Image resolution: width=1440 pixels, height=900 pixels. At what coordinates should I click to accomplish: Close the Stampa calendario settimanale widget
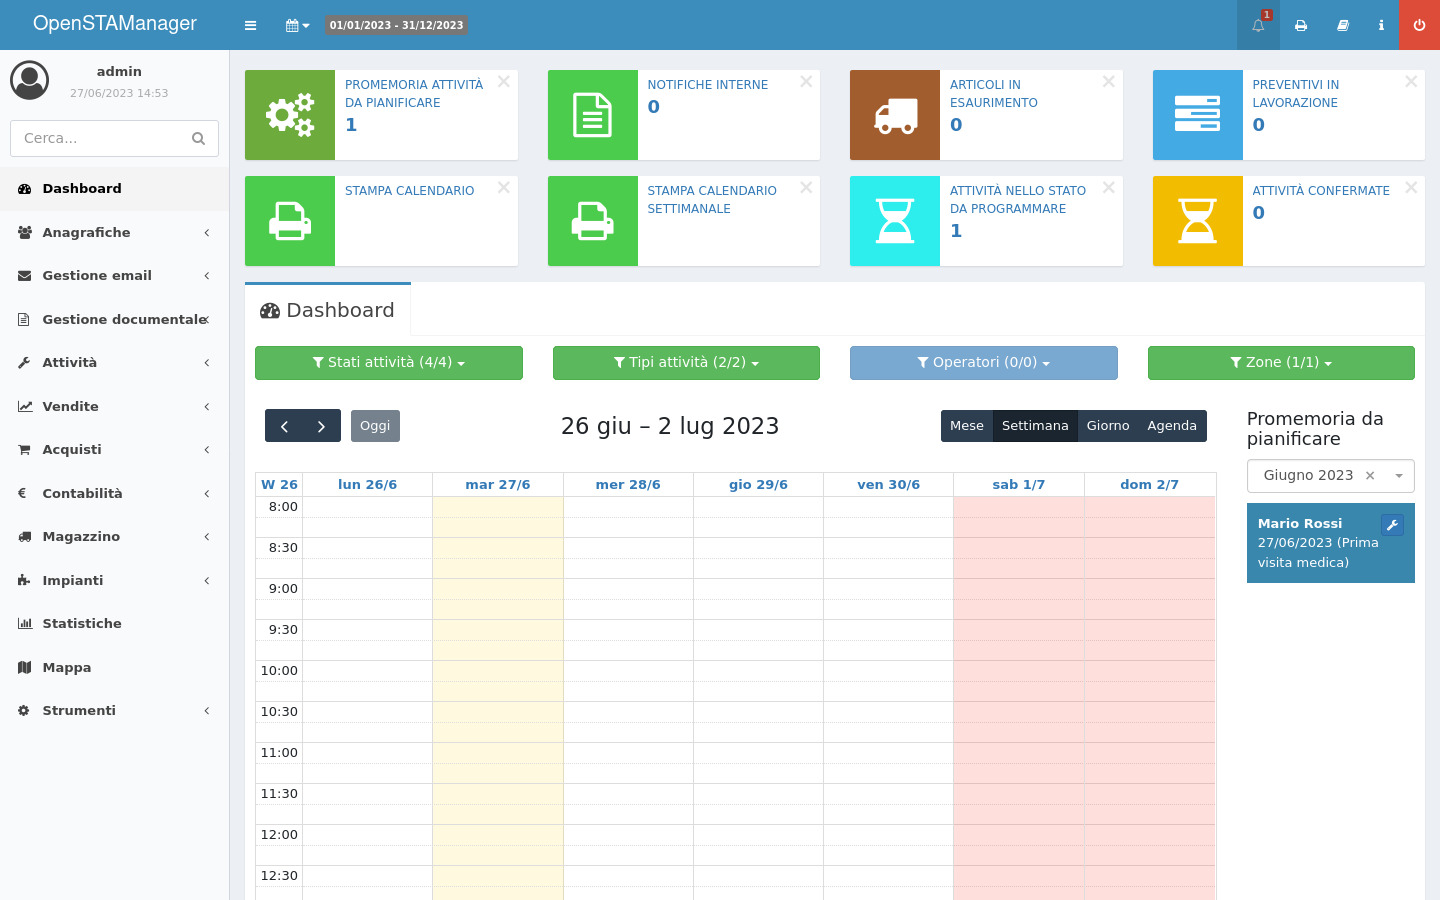806,188
